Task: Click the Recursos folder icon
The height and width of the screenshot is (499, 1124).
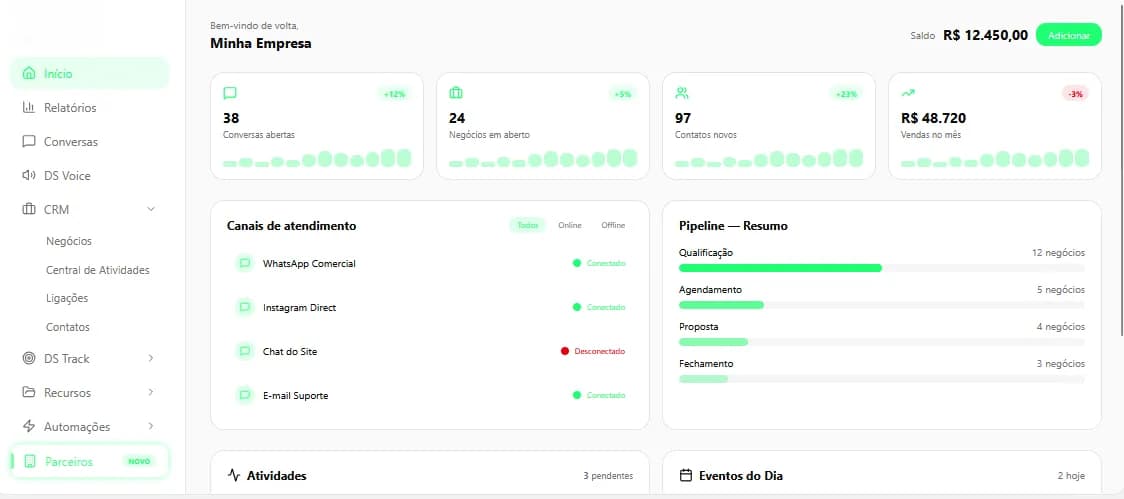Action: 29,392
